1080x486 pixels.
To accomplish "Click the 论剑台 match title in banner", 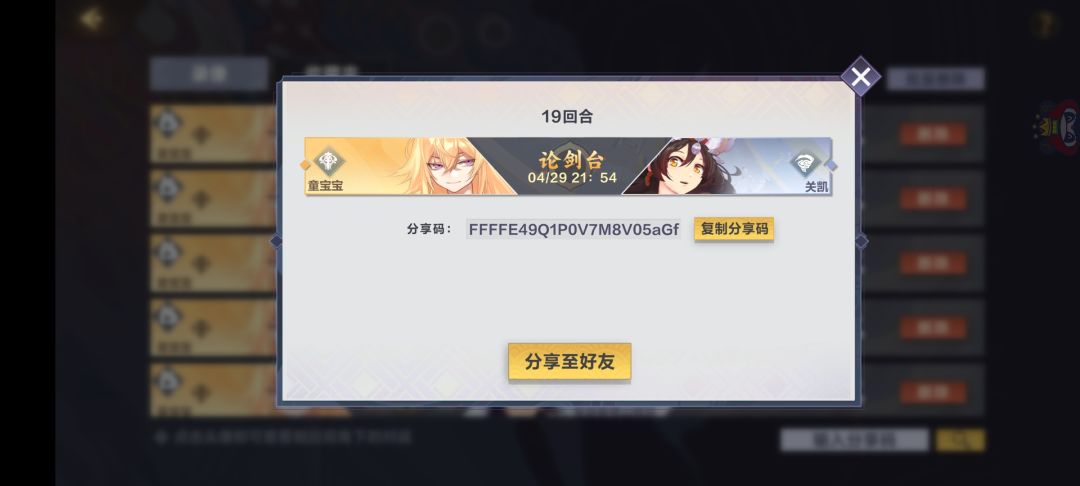I will click(x=571, y=160).
